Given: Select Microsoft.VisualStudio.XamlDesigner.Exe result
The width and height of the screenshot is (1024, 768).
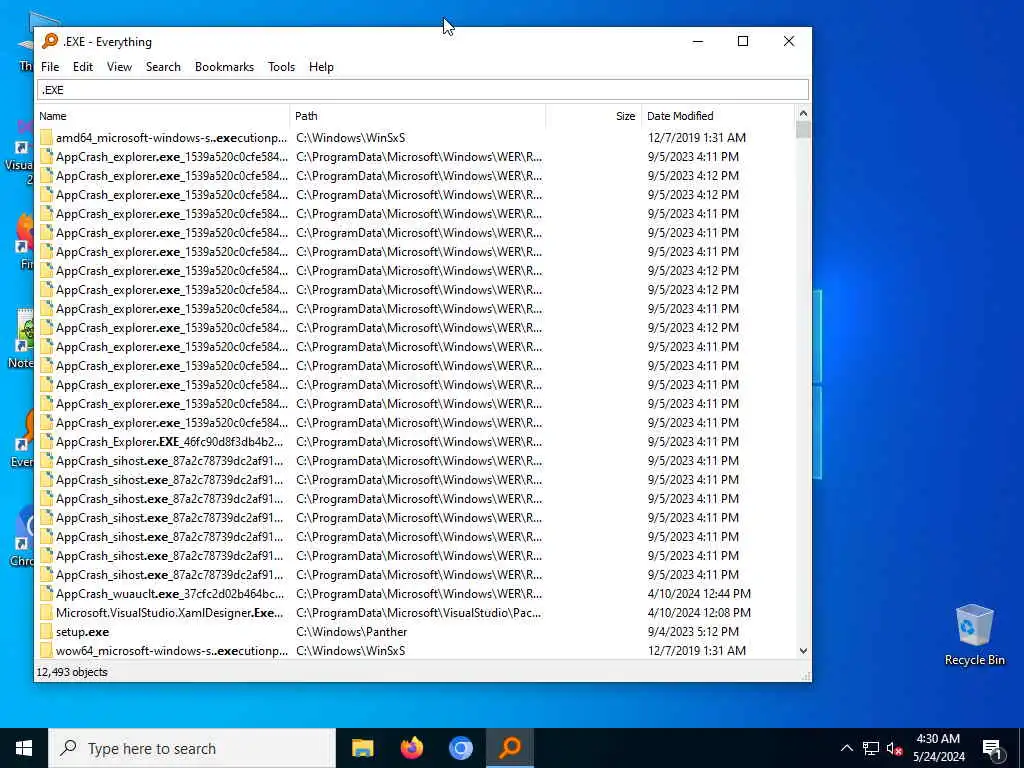Looking at the screenshot, I should pos(170,613).
